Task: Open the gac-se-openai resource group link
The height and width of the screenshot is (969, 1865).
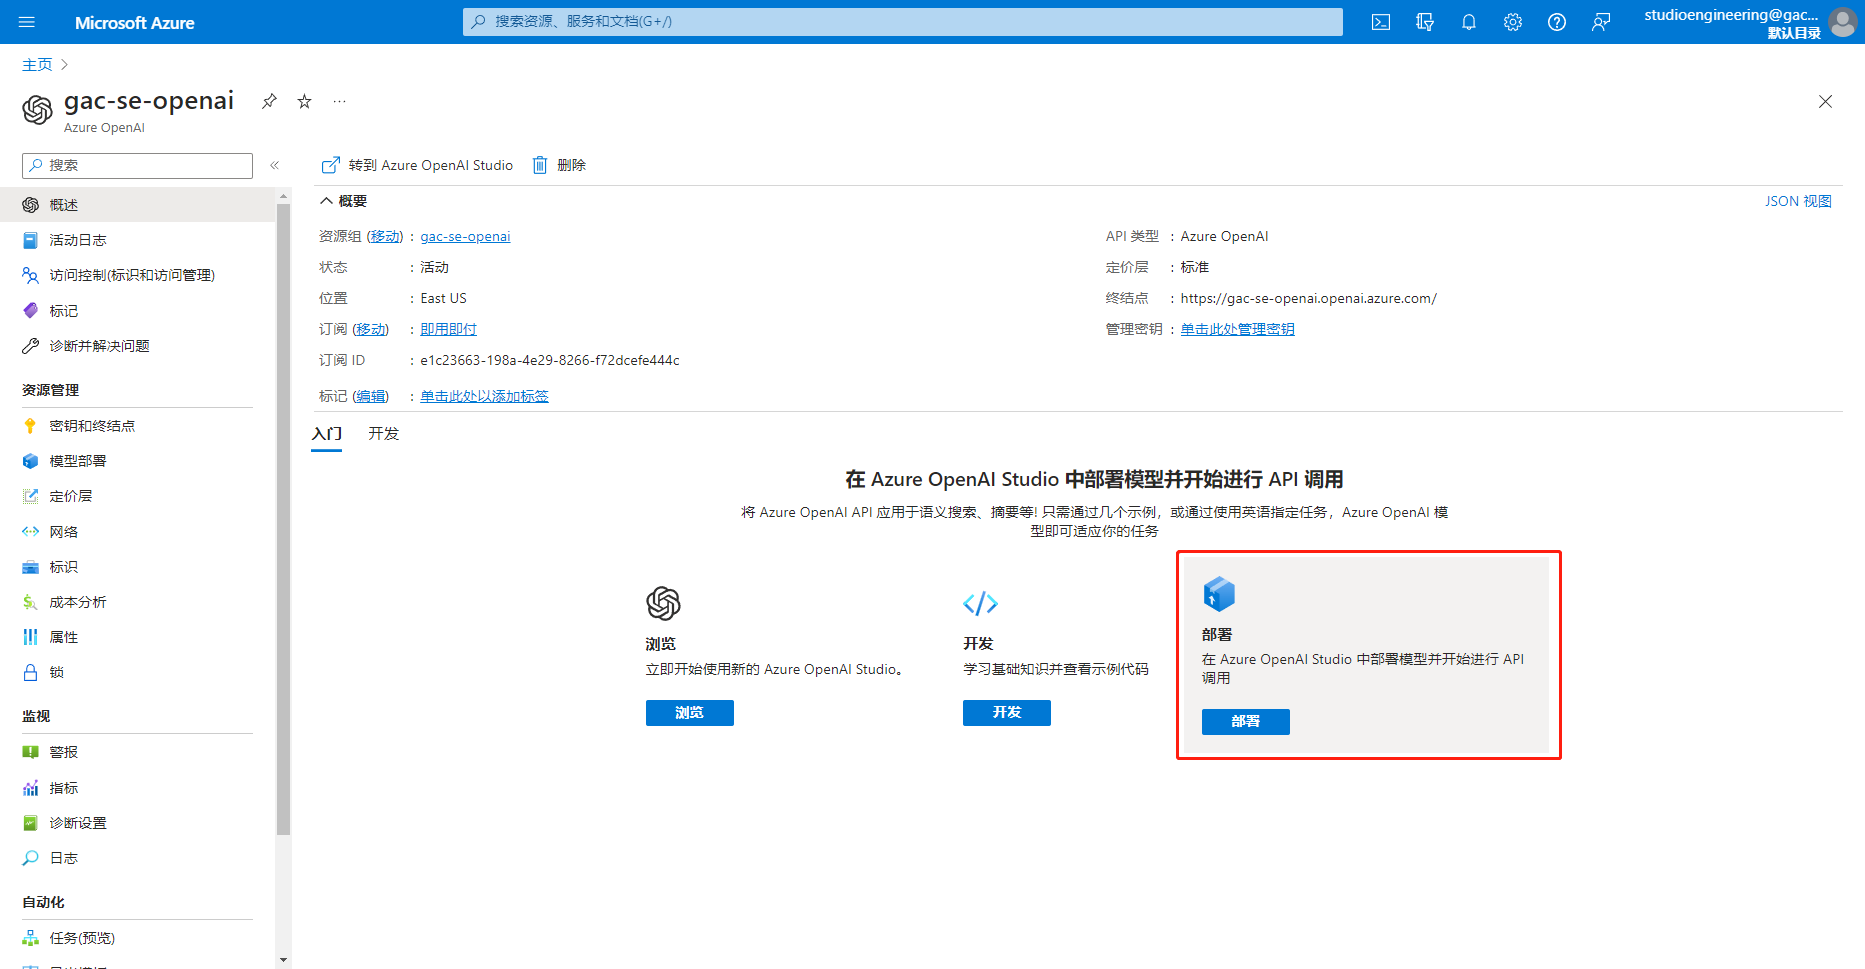Action: click(465, 237)
